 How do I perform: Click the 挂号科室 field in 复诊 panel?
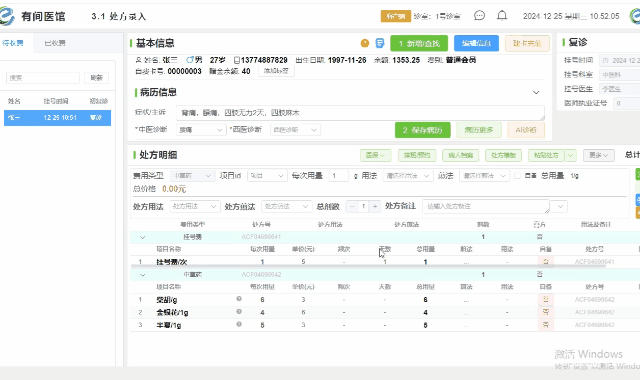coord(620,75)
